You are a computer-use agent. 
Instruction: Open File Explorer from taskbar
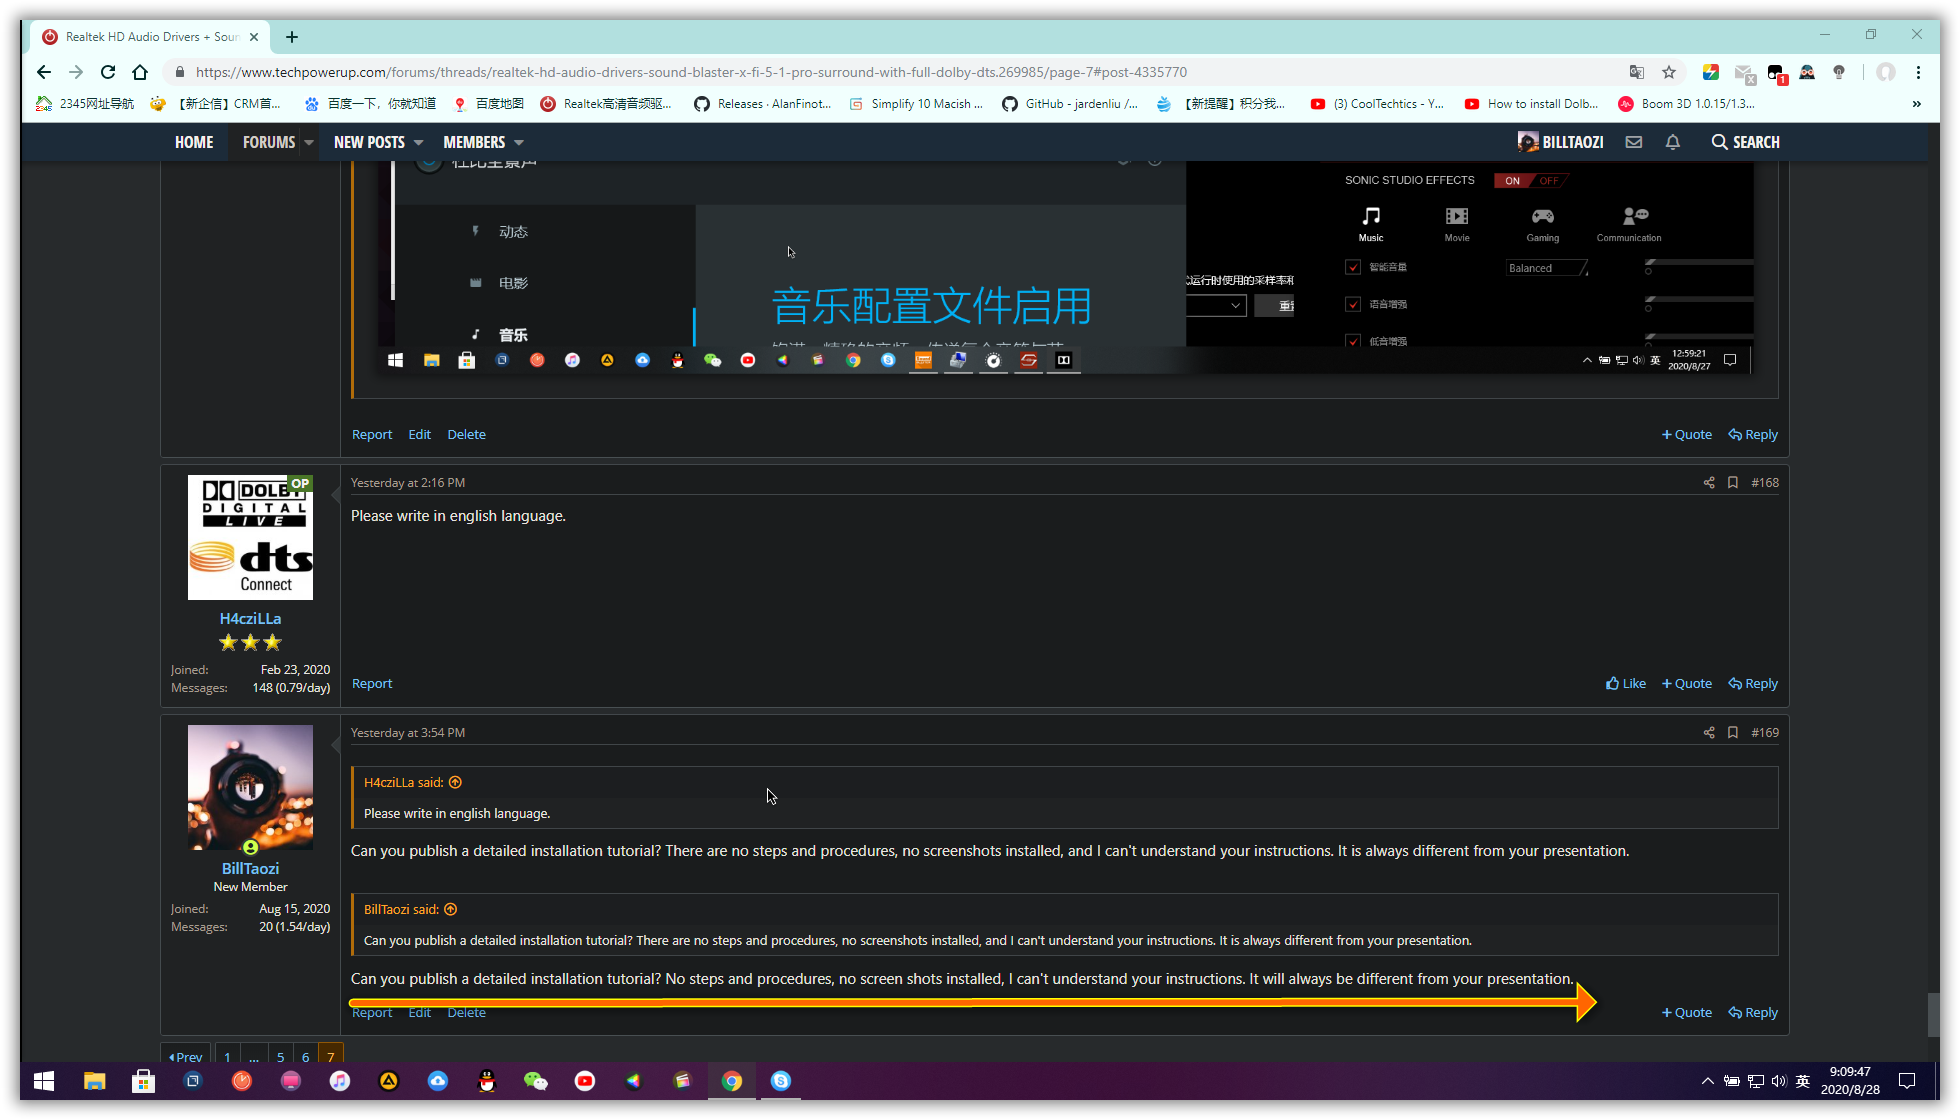point(94,1081)
